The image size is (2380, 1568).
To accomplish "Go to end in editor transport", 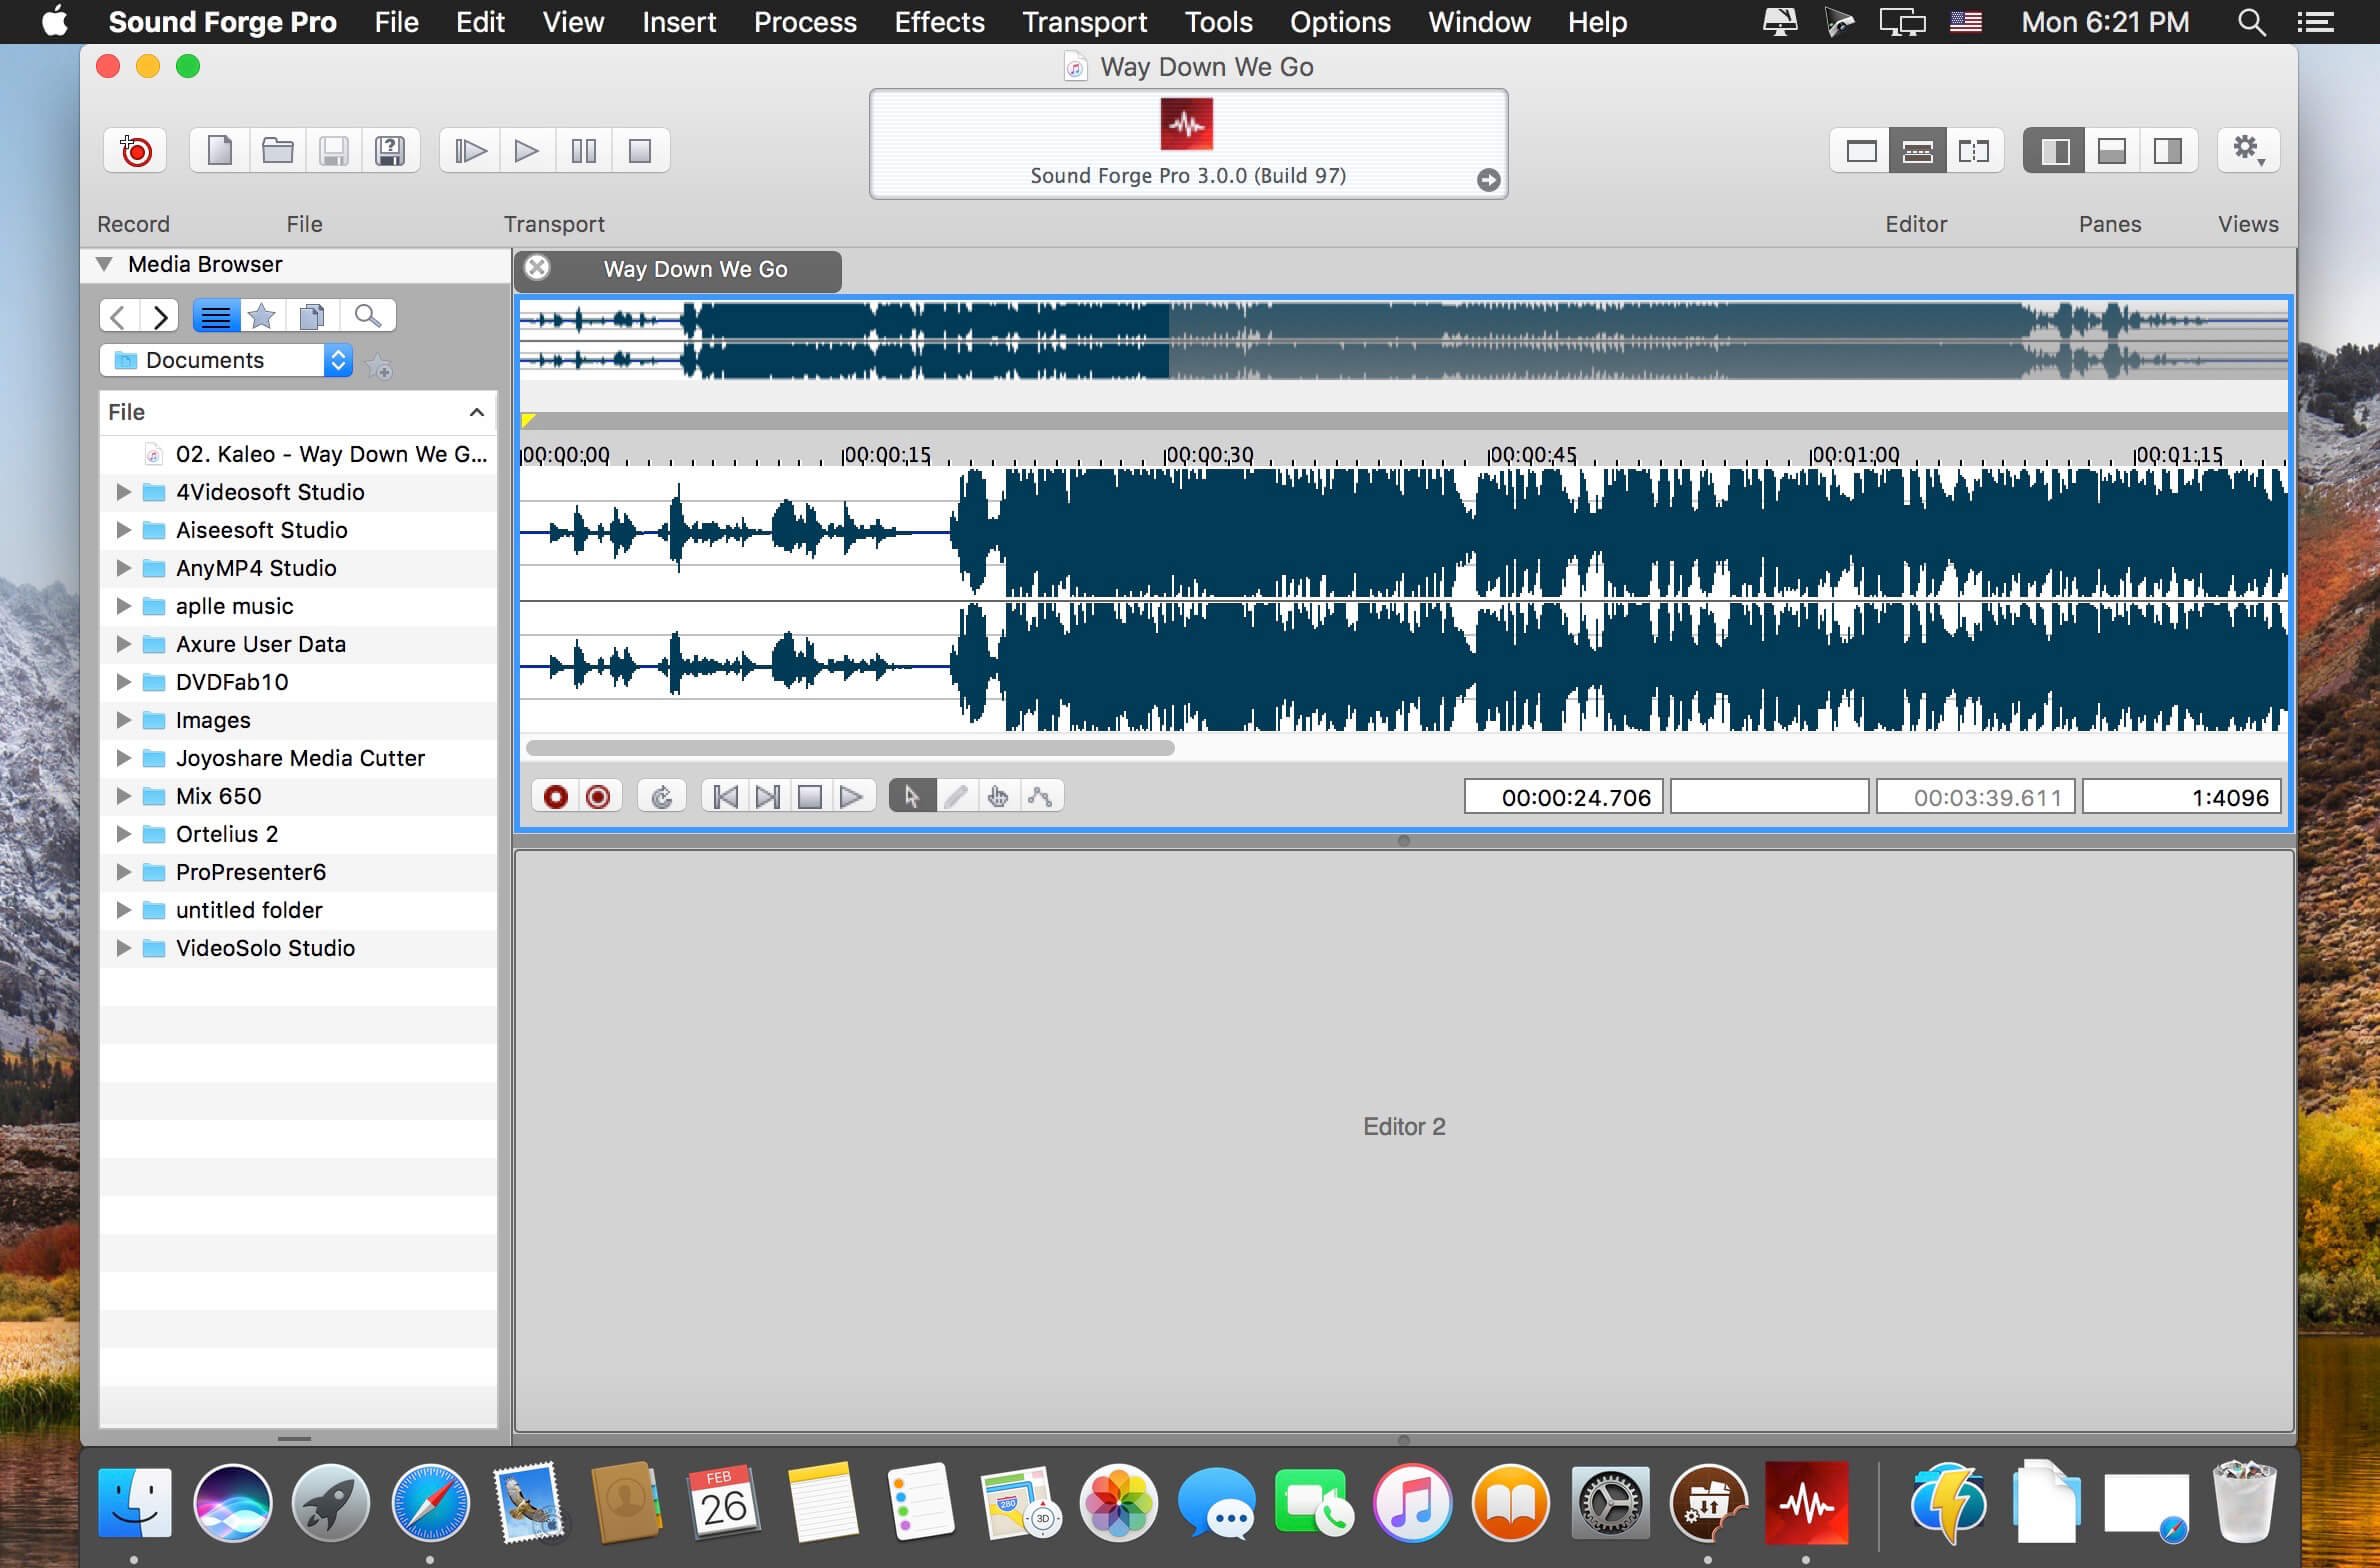I will click(x=767, y=797).
